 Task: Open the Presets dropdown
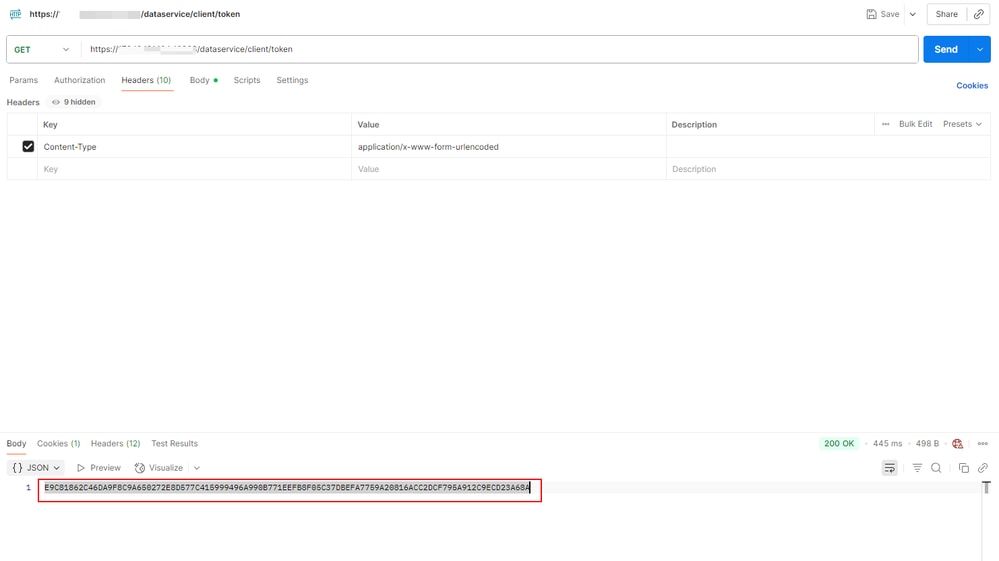pyautogui.click(x=962, y=124)
